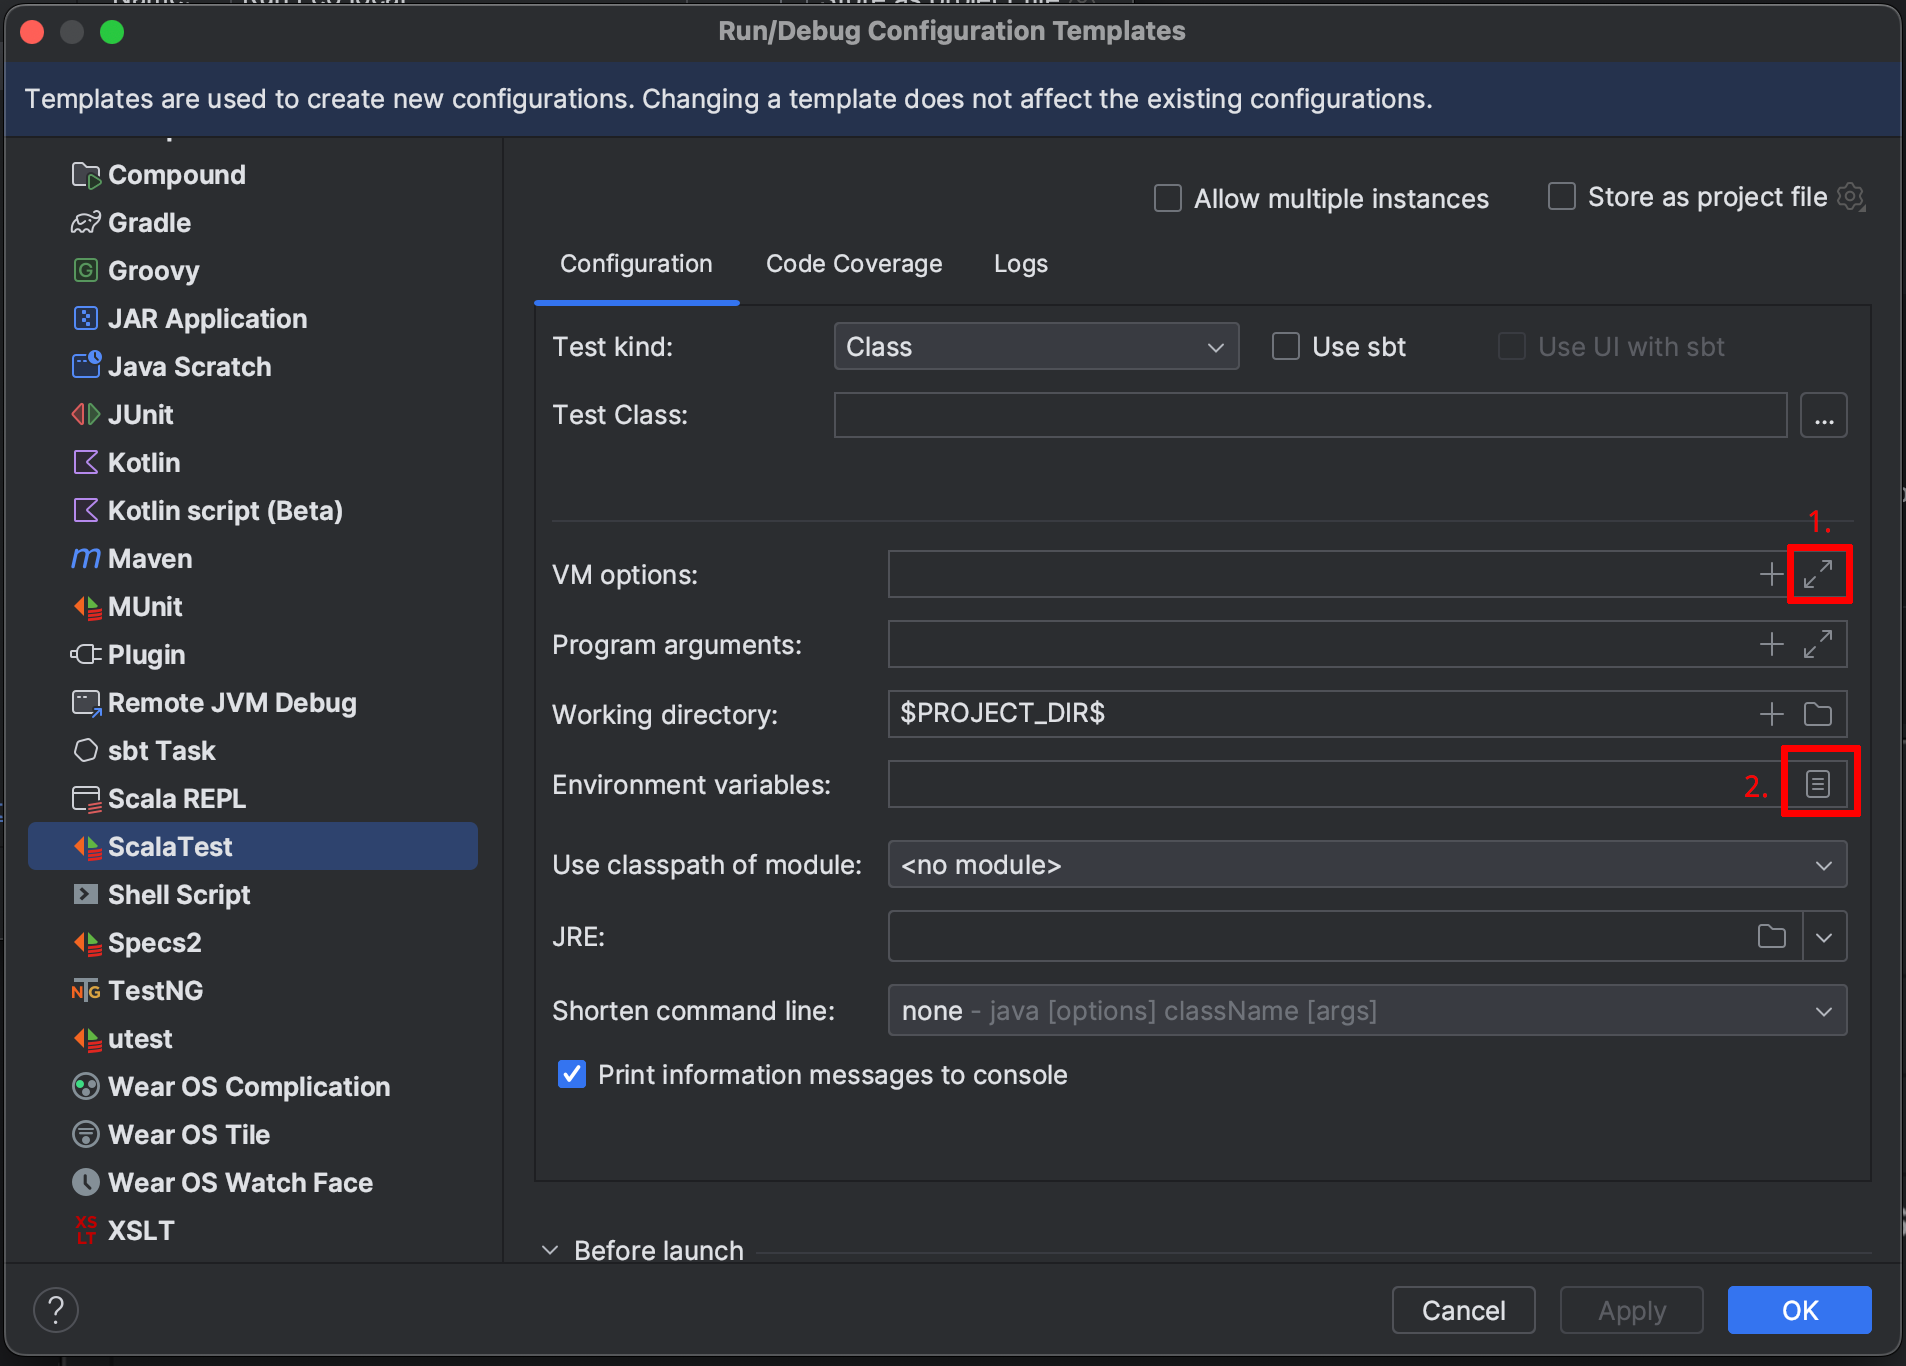The width and height of the screenshot is (1906, 1366).
Task: Insert macro into Program arguments via plus icon
Action: [1771, 644]
